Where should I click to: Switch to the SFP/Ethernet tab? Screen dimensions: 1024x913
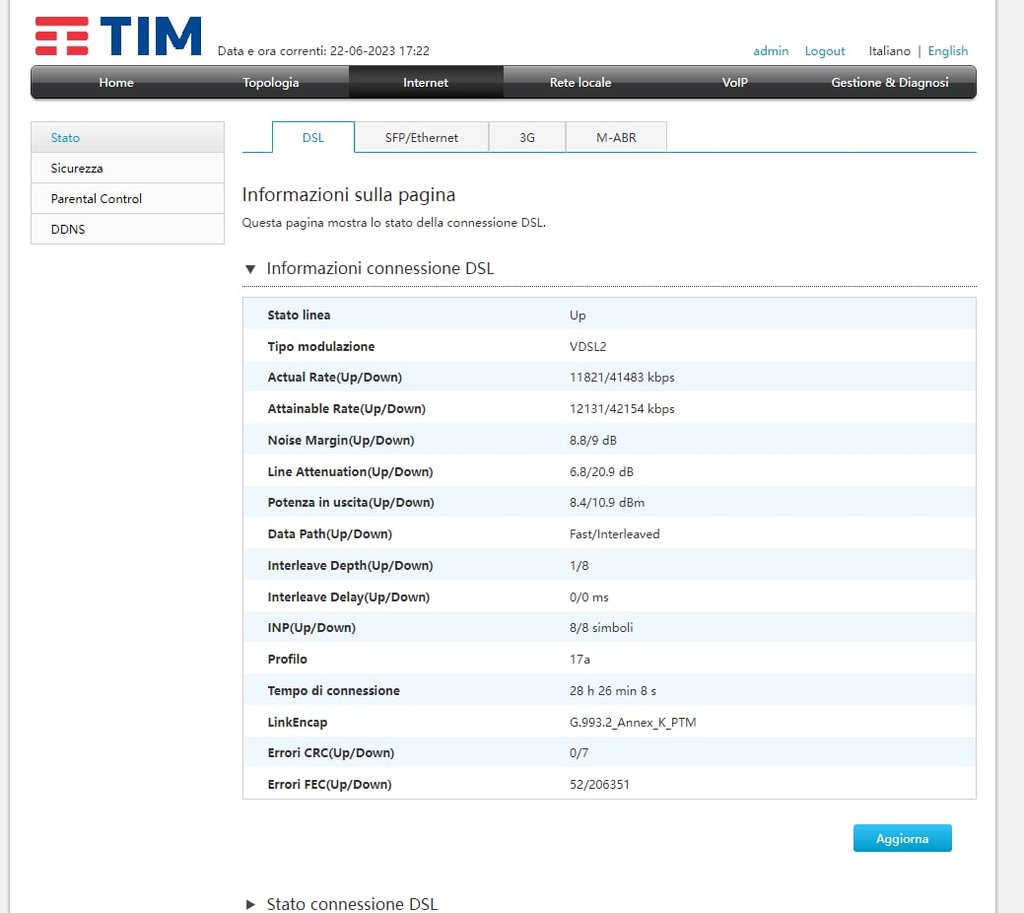pyautogui.click(x=421, y=138)
